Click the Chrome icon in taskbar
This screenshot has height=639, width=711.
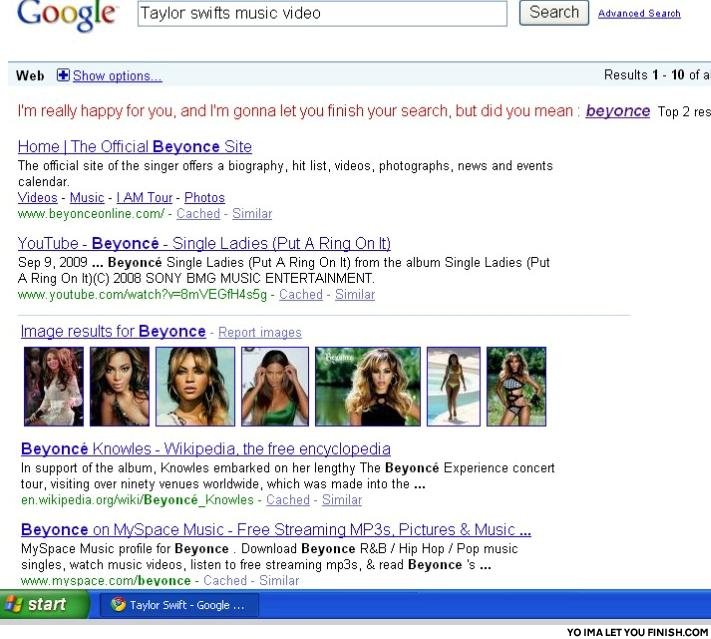point(118,605)
